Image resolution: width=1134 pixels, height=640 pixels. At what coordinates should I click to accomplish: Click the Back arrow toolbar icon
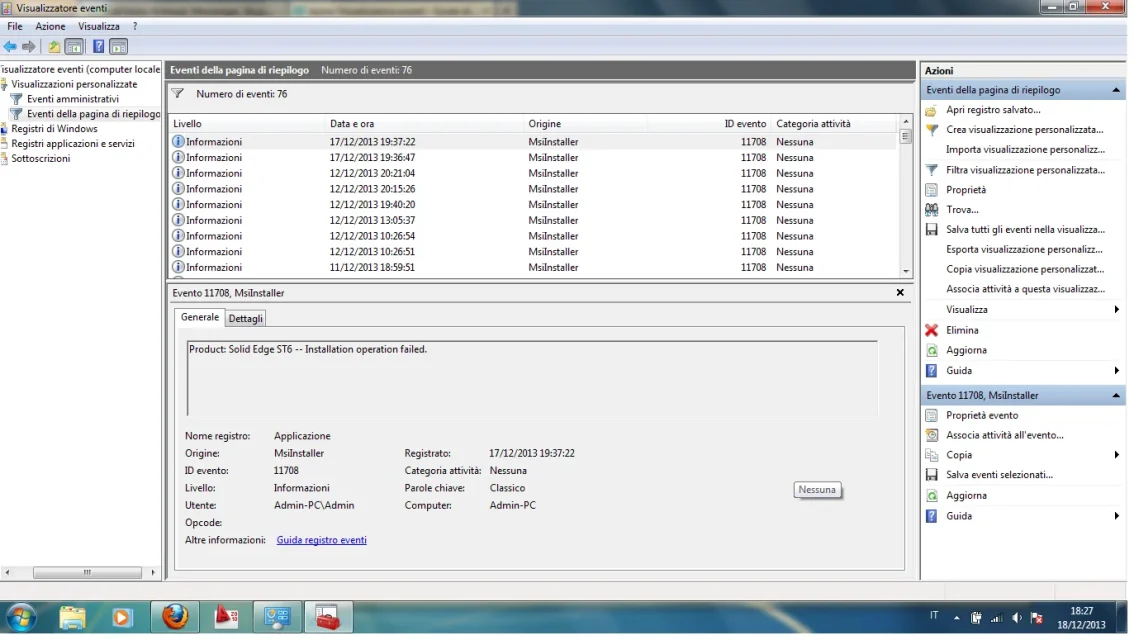point(10,47)
